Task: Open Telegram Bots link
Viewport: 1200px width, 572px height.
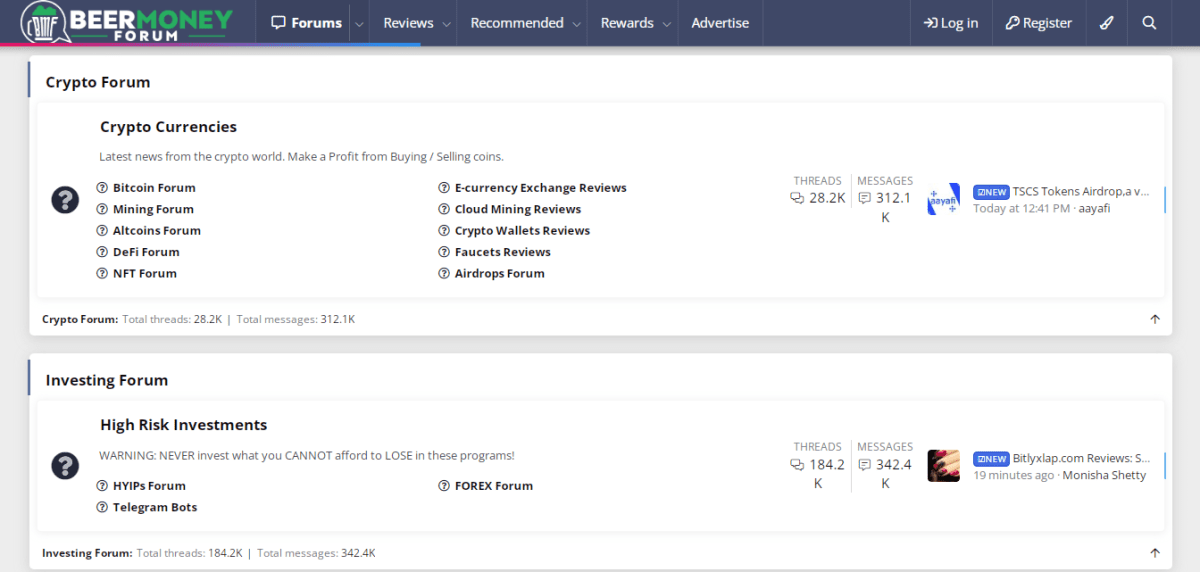Action: [155, 507]
